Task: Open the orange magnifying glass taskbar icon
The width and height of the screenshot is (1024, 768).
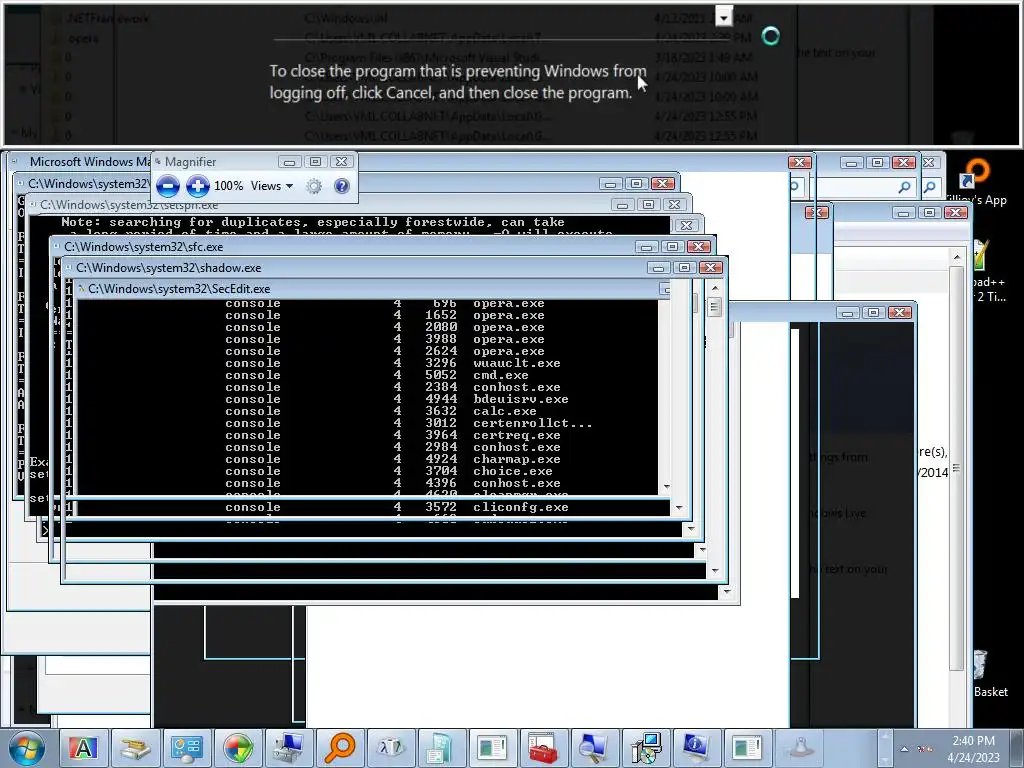Action: pyautogui.click(x=339, y=748)
